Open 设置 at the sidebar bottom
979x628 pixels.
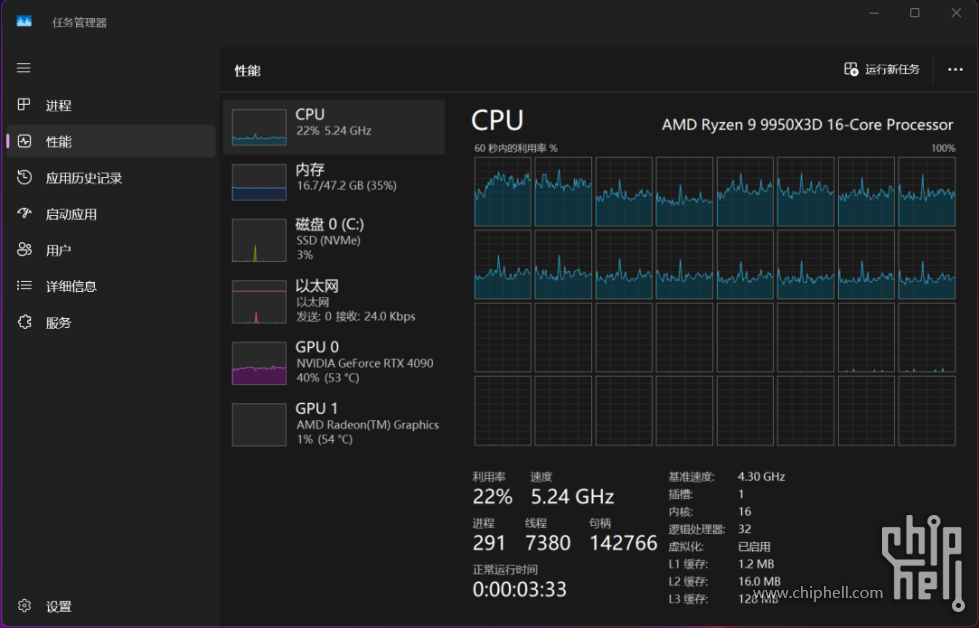tap(111, 606)
